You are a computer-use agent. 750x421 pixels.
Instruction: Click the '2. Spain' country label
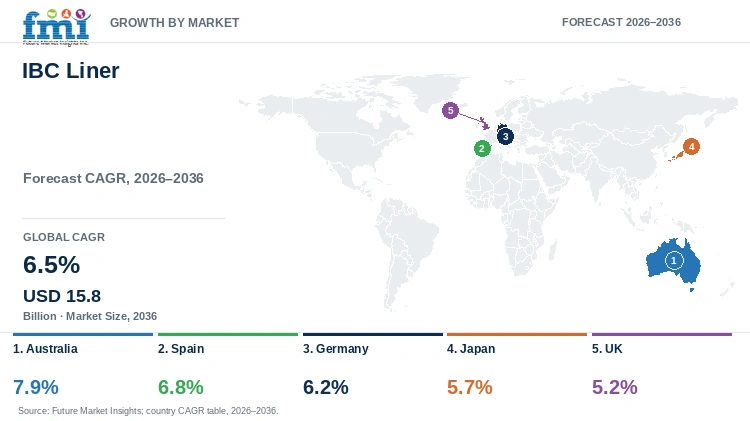181,349
